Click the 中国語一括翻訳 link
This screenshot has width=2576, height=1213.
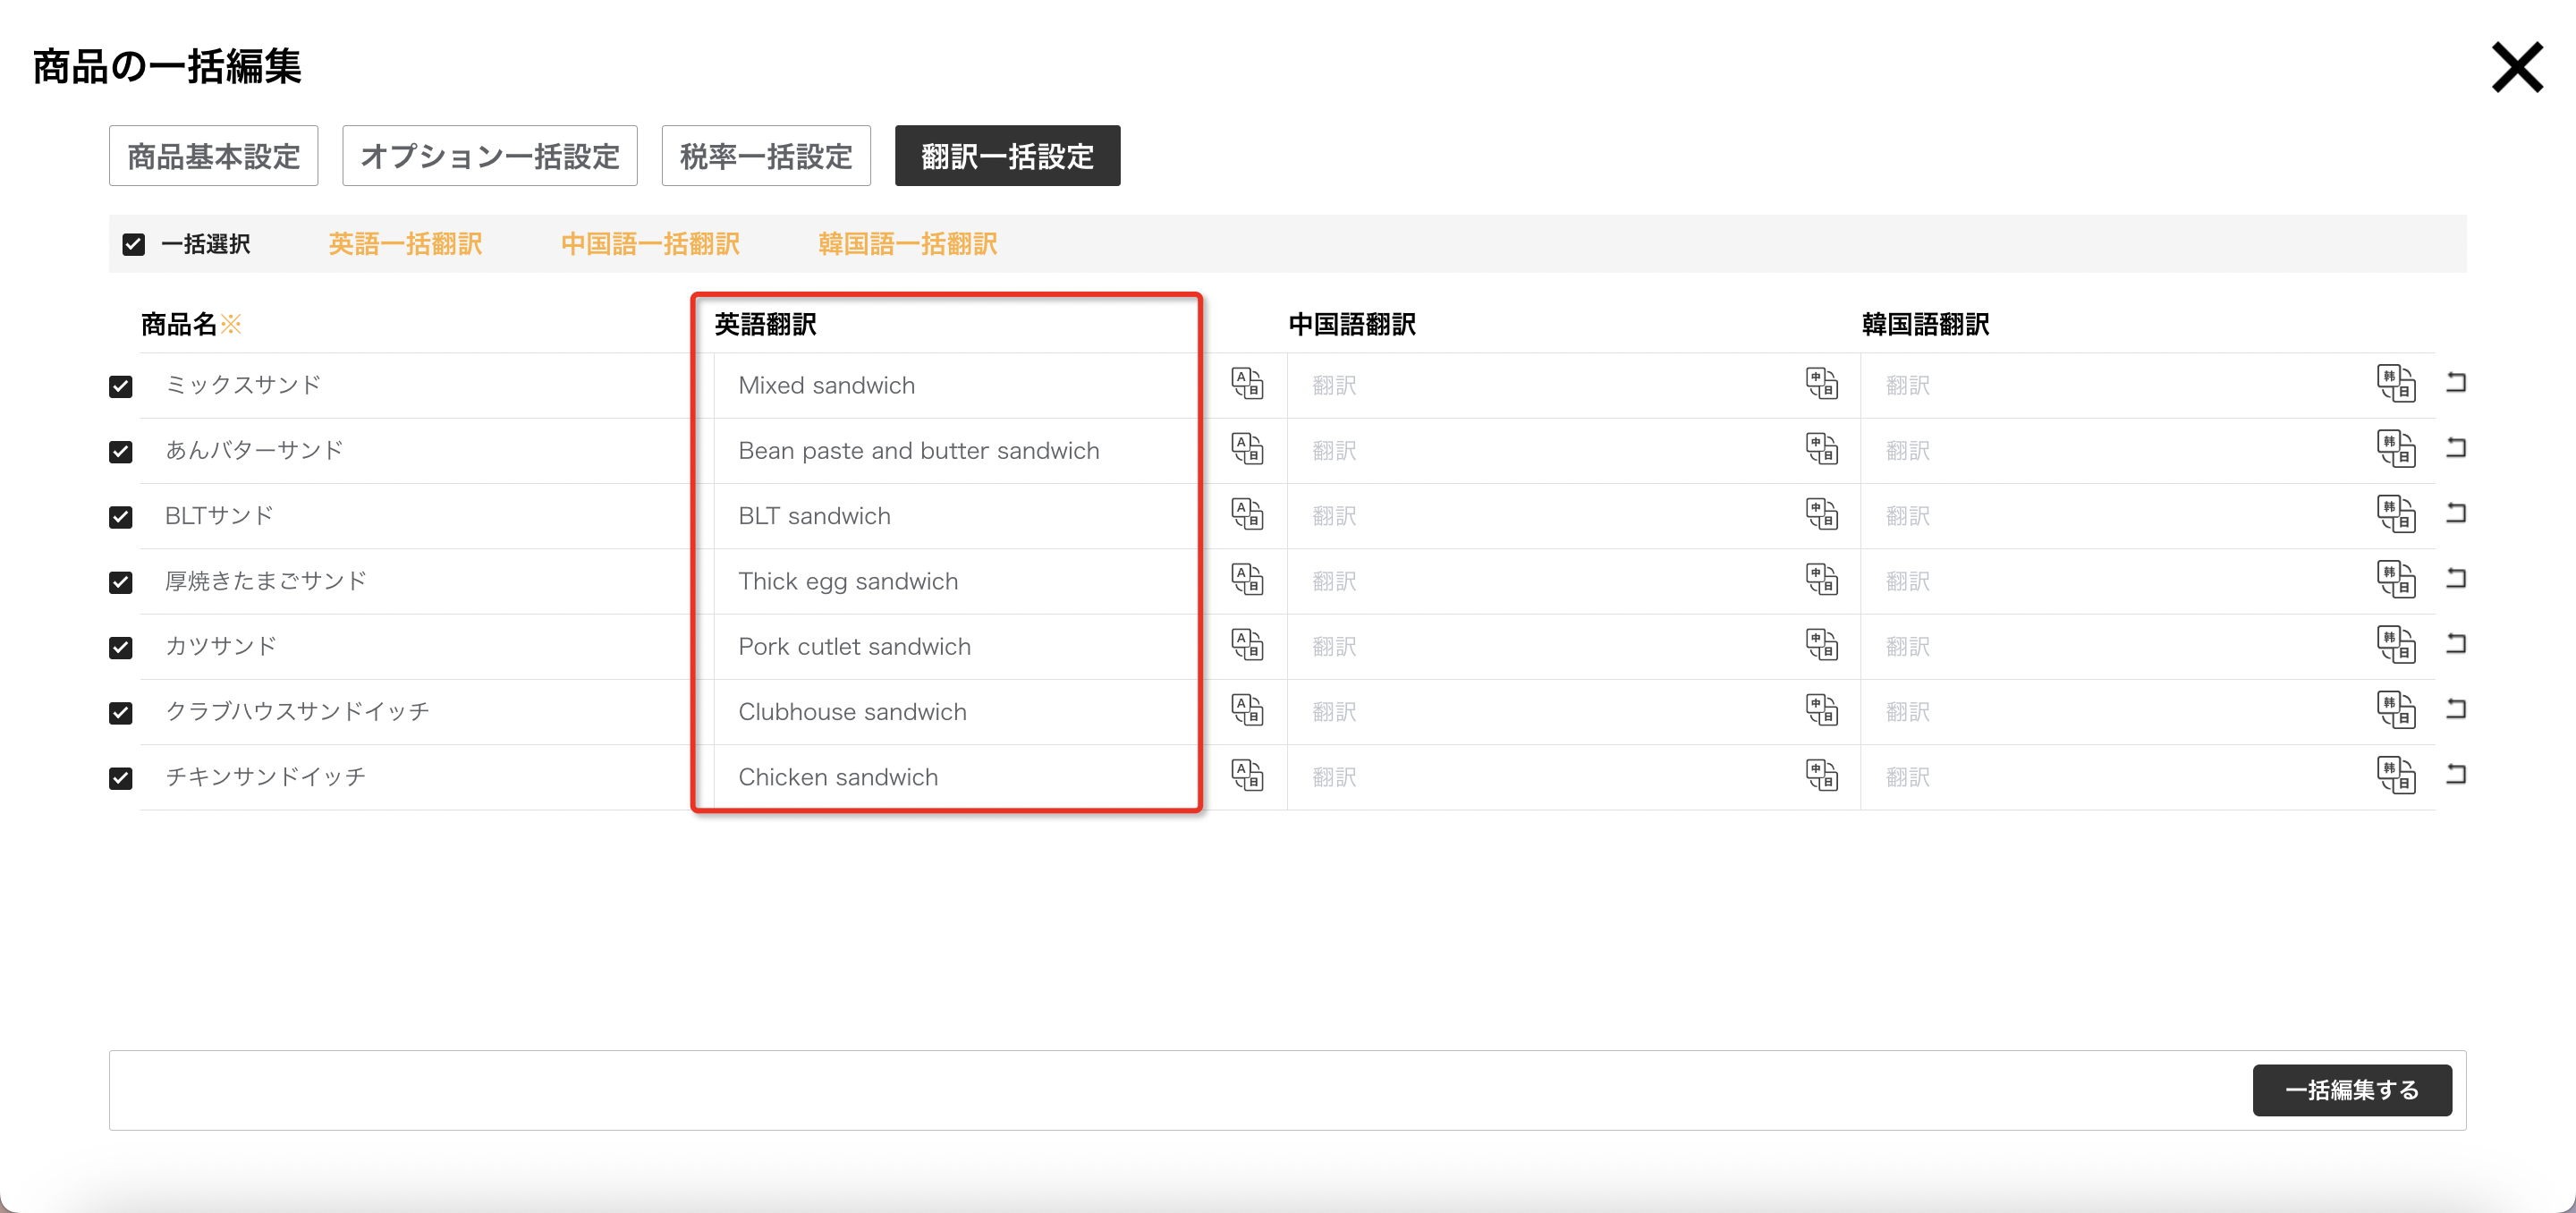tap(650, 244)
